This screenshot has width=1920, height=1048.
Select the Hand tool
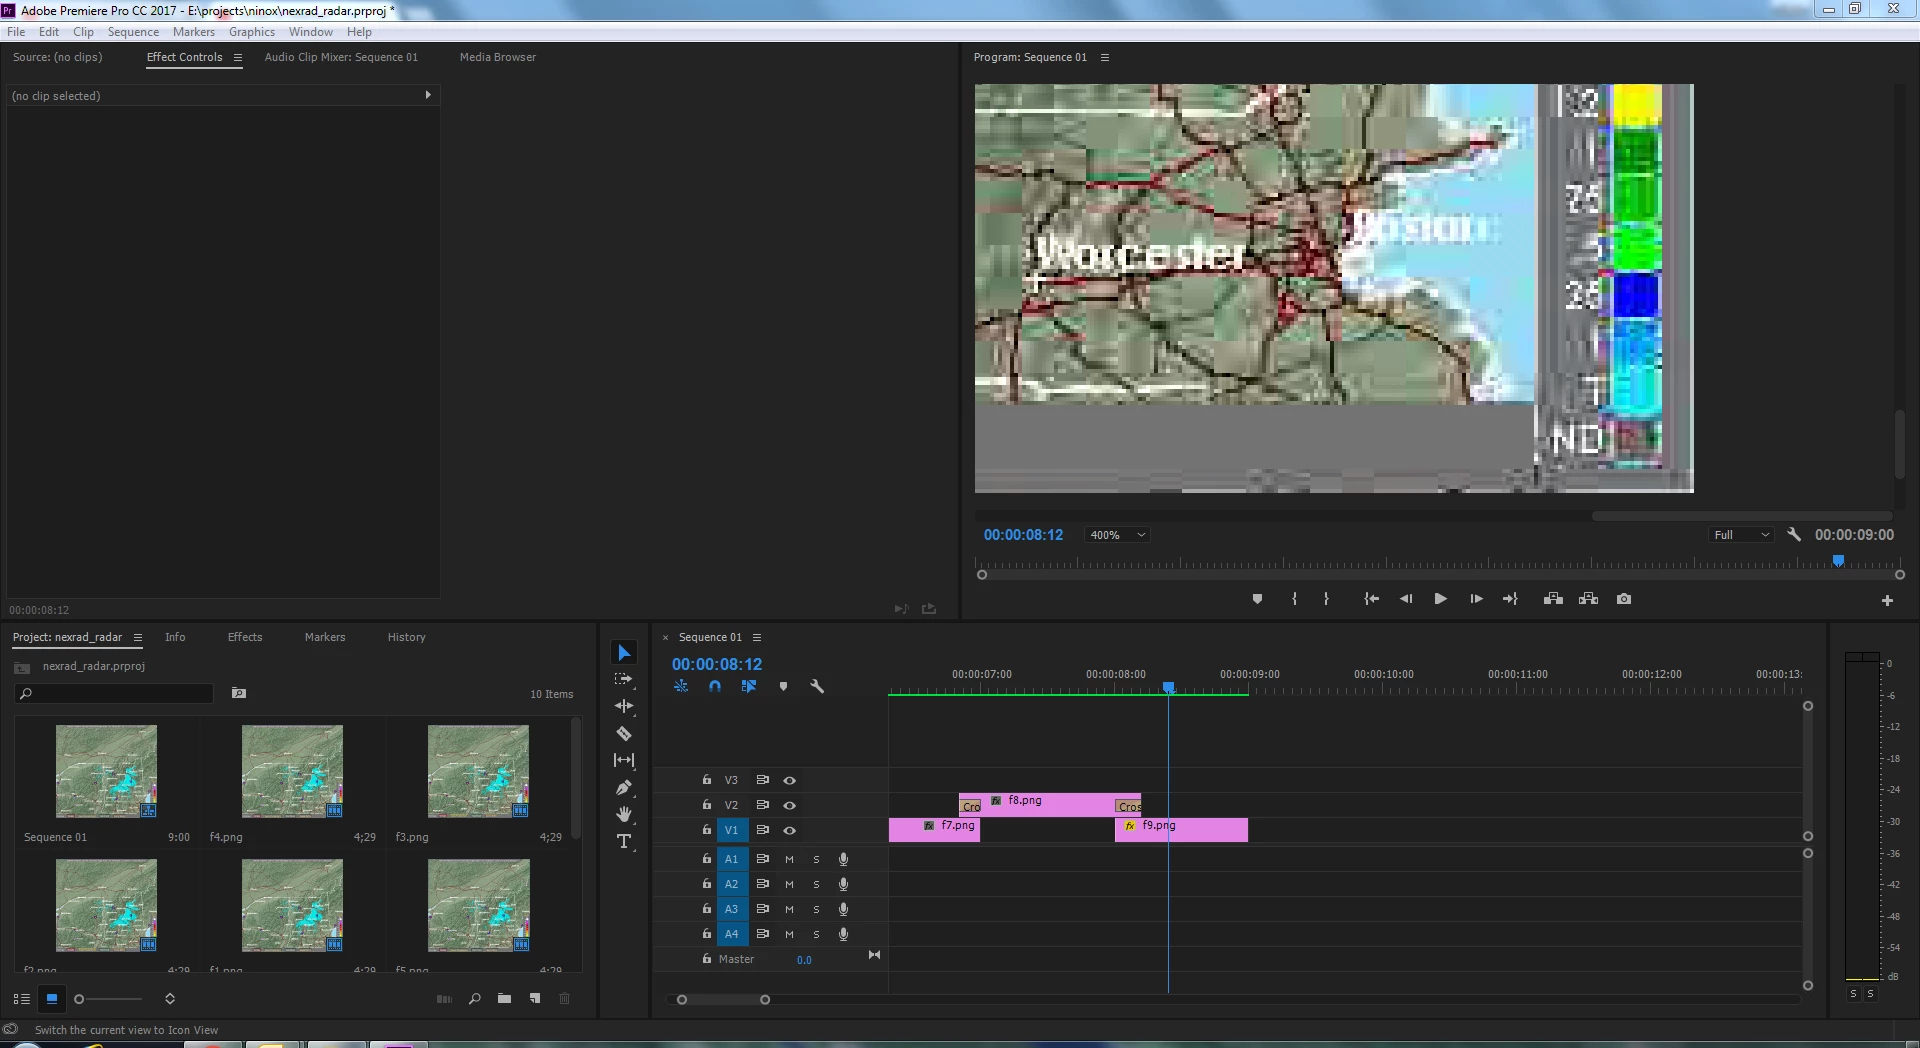pyautogui.click(x=624, y=814)
